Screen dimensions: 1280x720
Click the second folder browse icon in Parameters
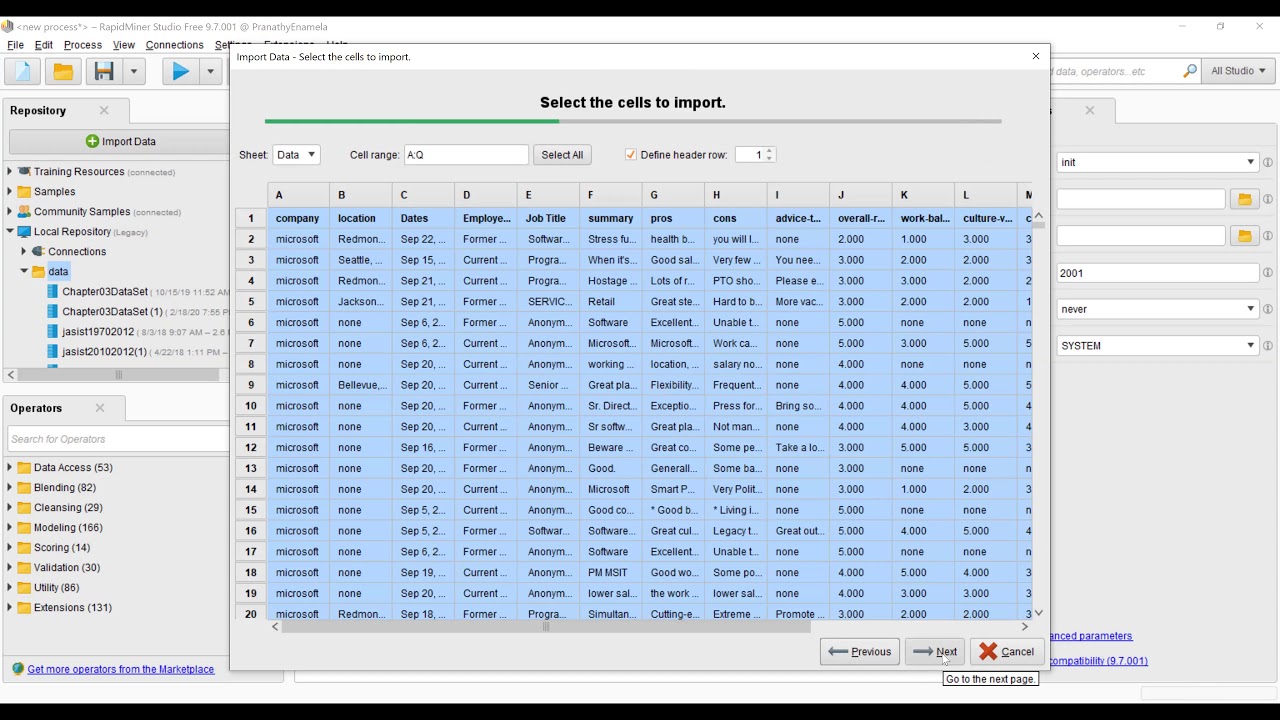[1244, 236]
